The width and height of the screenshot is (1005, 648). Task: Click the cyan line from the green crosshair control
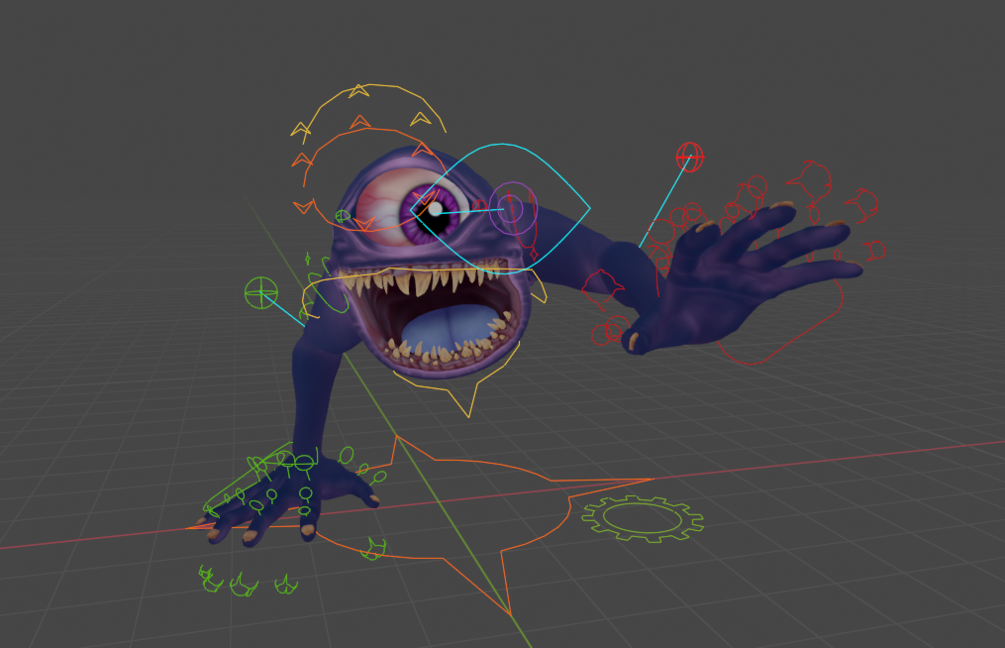click(283, 310)
